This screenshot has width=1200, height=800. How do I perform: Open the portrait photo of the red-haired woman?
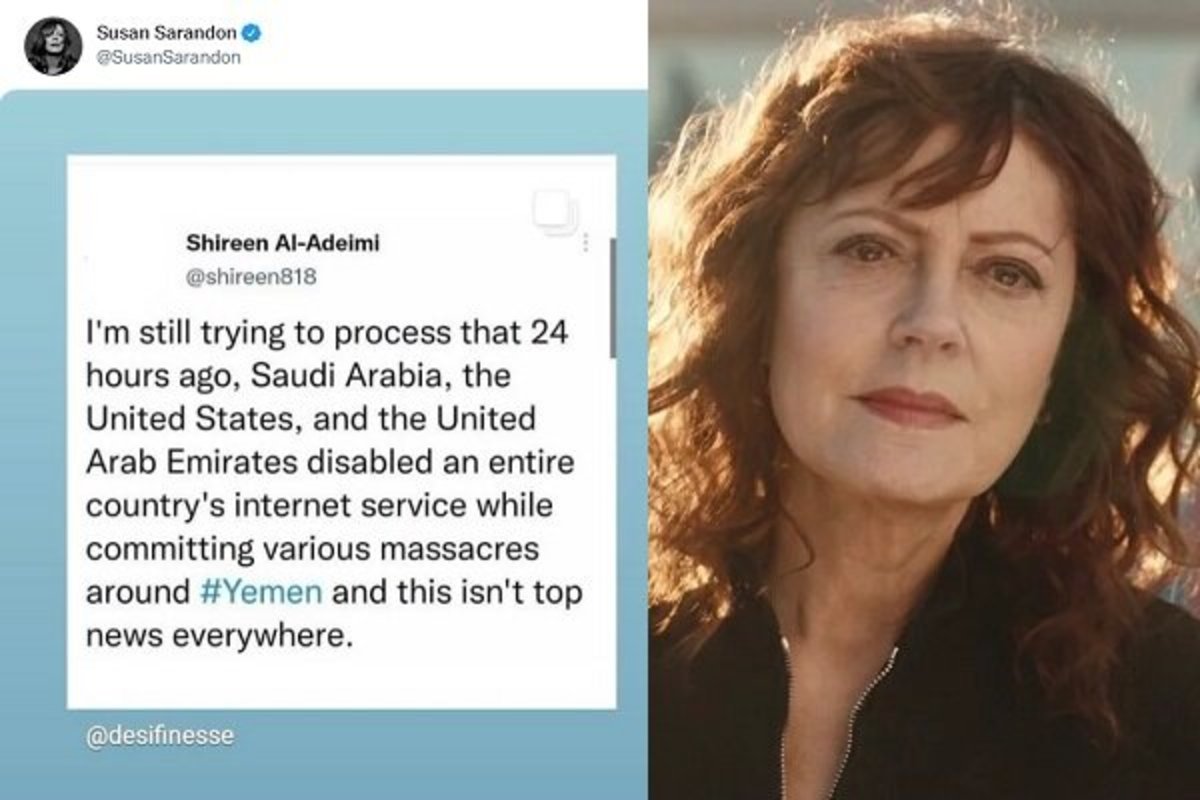coord(925,400)
